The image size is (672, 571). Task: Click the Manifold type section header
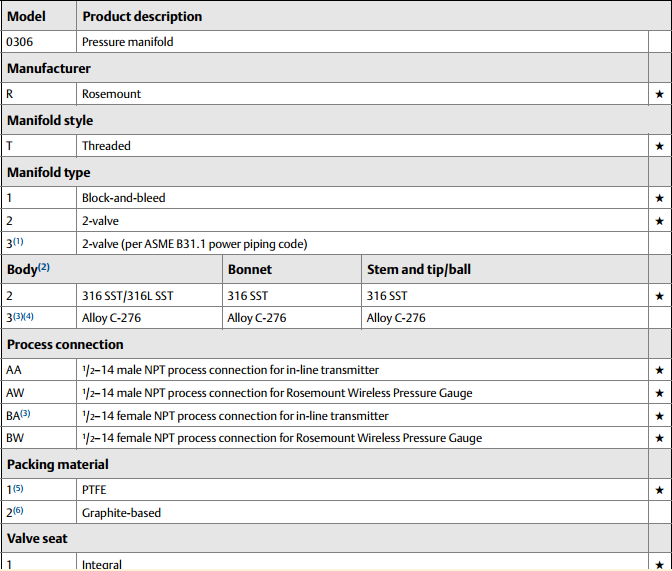click(50, 172)
